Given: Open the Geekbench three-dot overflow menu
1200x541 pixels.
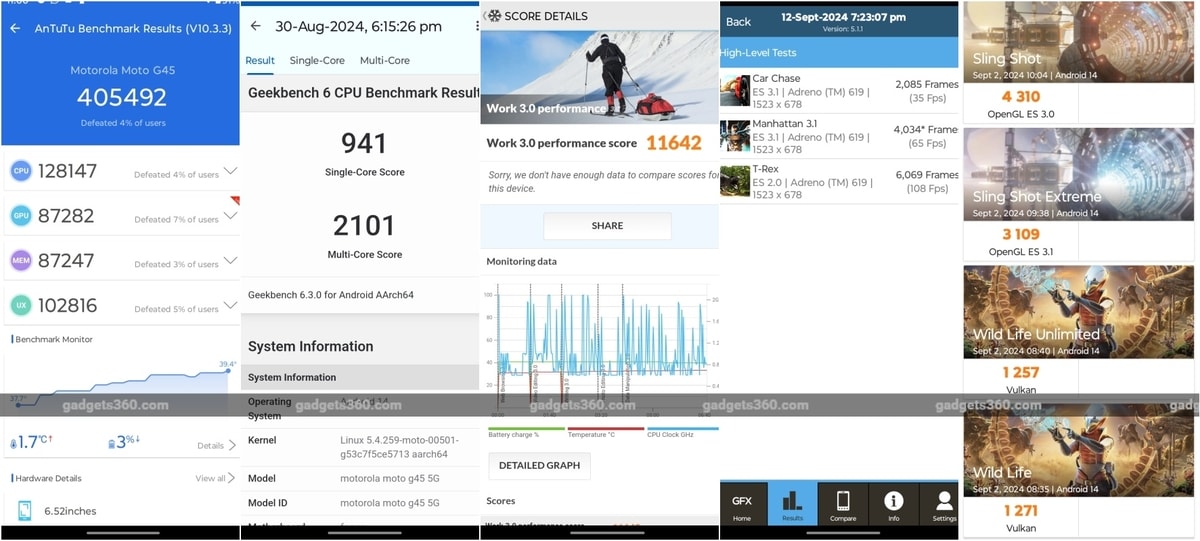Looking at the screenshot, I should 477,26.
